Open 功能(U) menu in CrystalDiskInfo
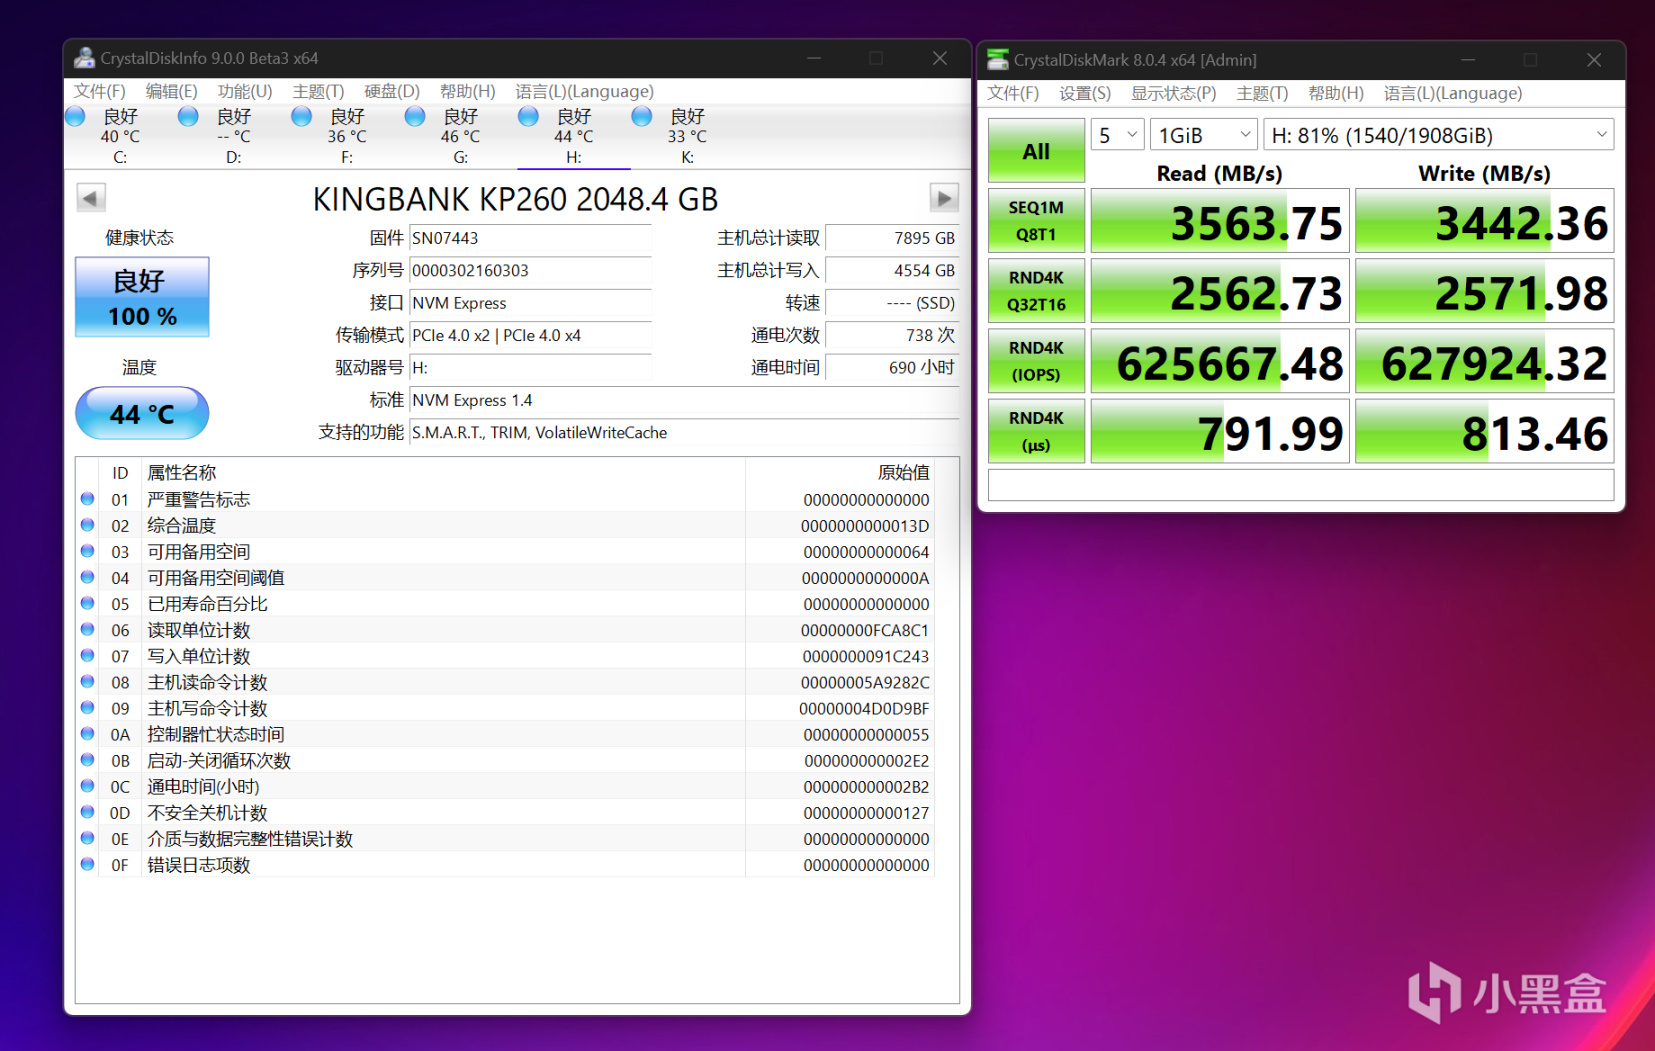Viewport: 1655px width, 1051px height. pos(245,91)
